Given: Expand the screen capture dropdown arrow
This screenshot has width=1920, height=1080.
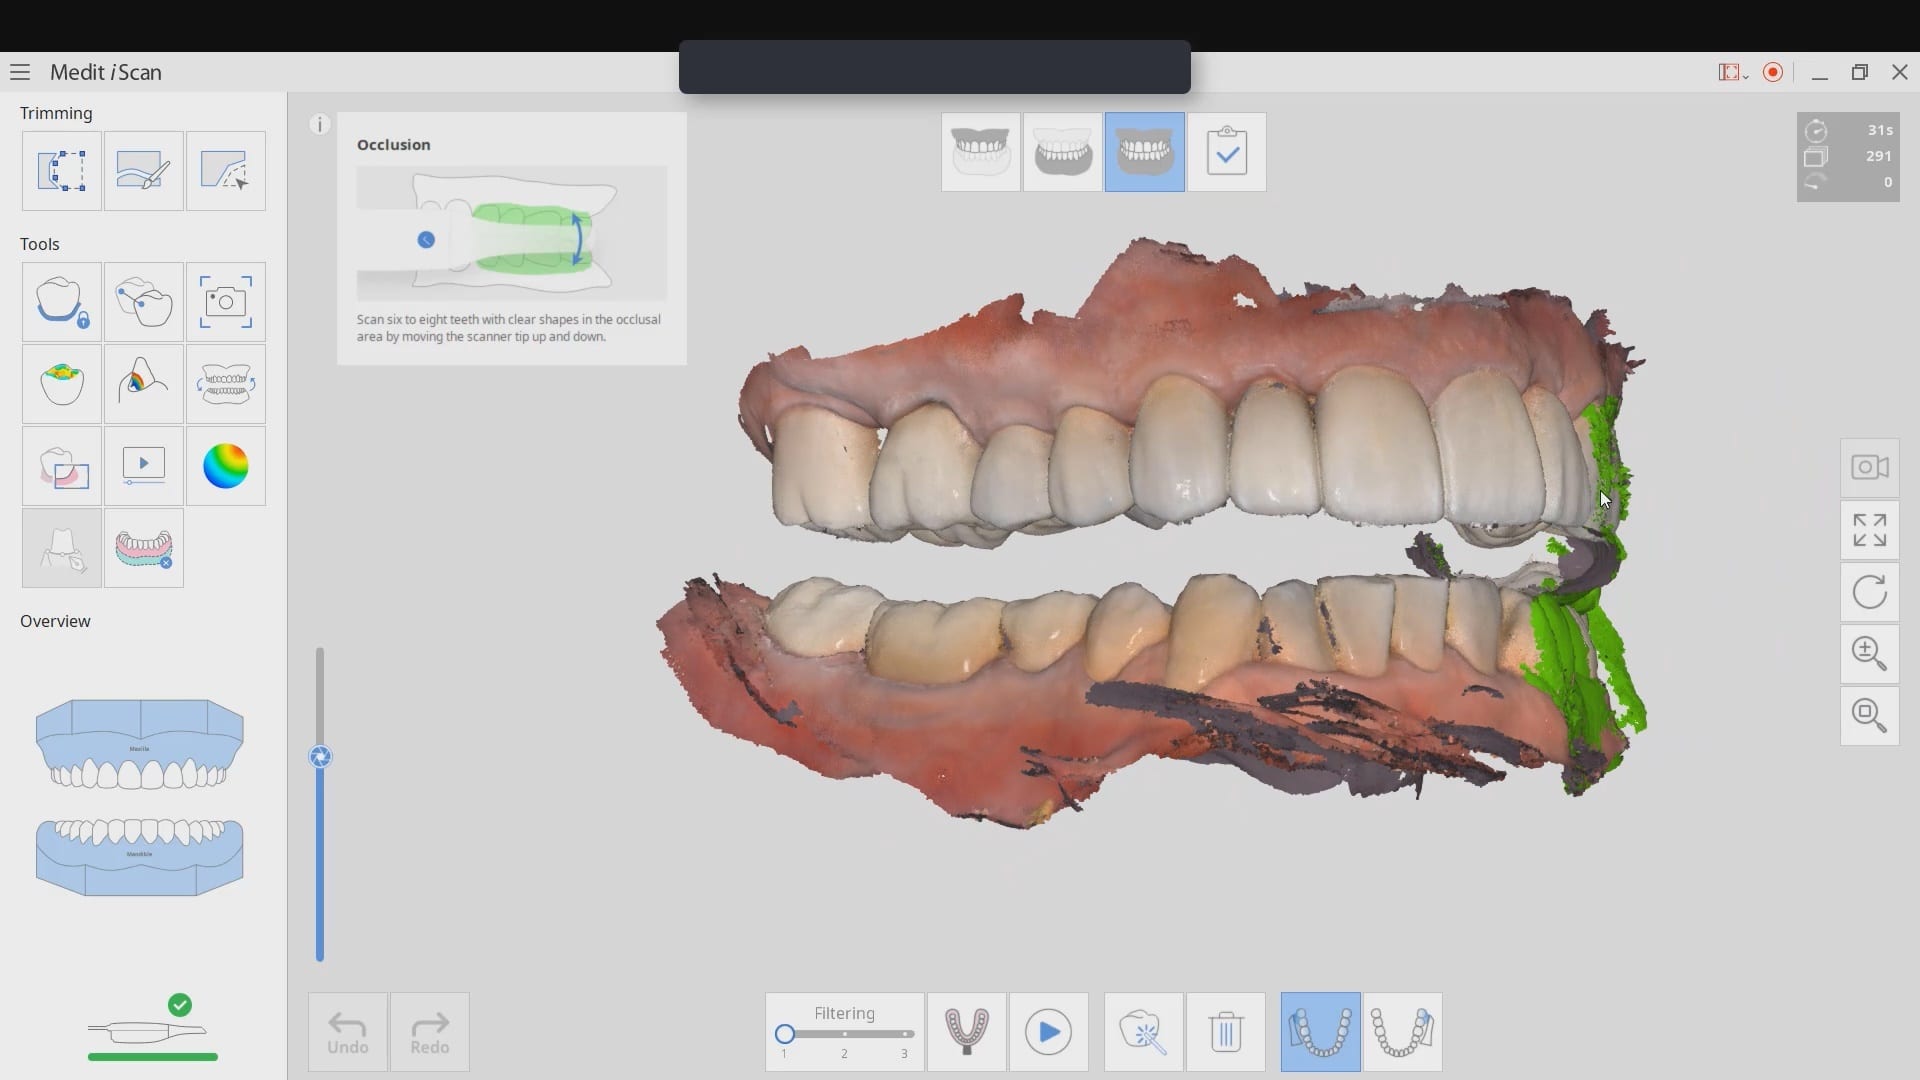Looking at the screenshot, I should tap(1745, 75).
